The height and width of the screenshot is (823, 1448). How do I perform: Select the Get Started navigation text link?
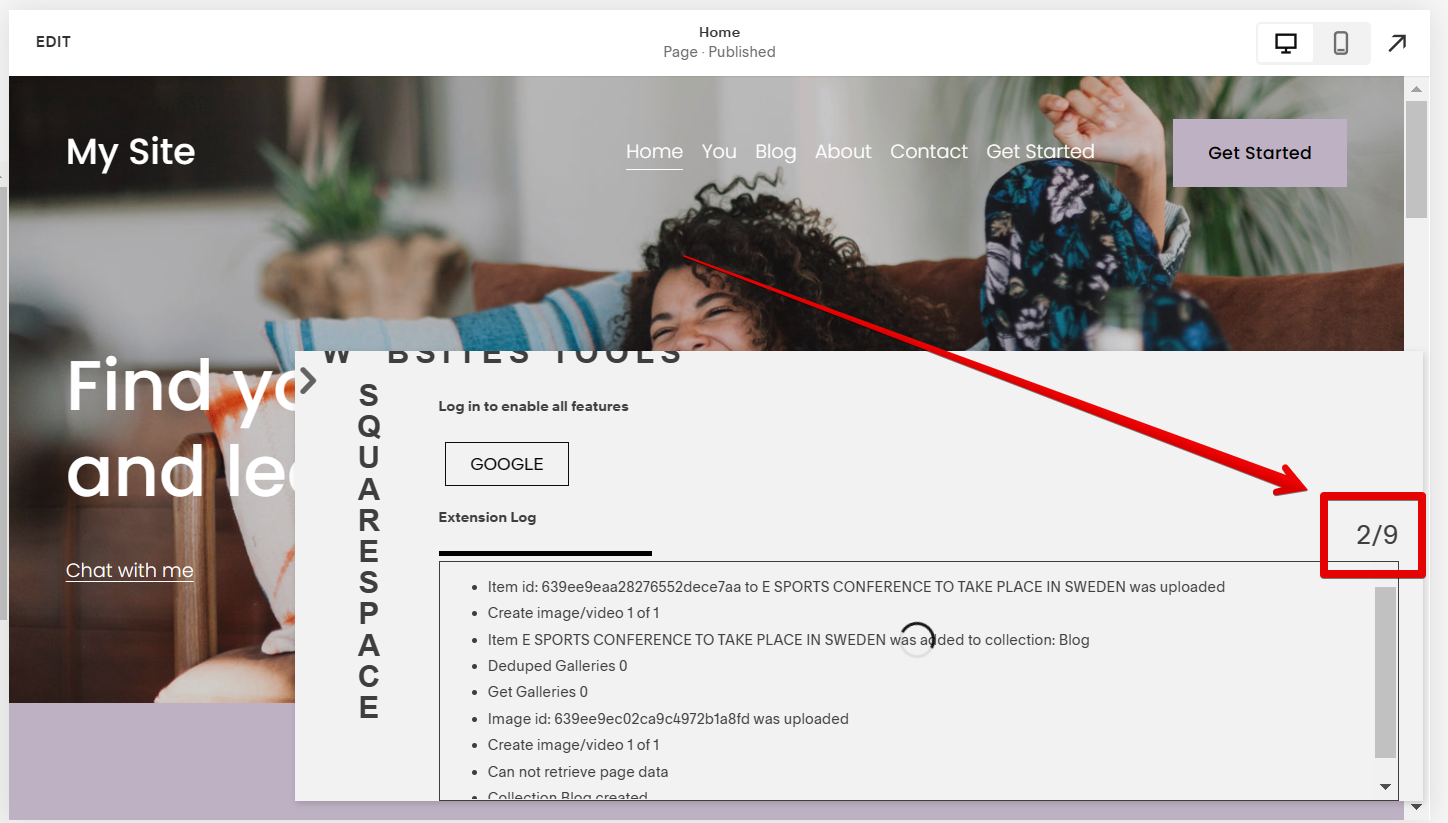[1040, 152]
